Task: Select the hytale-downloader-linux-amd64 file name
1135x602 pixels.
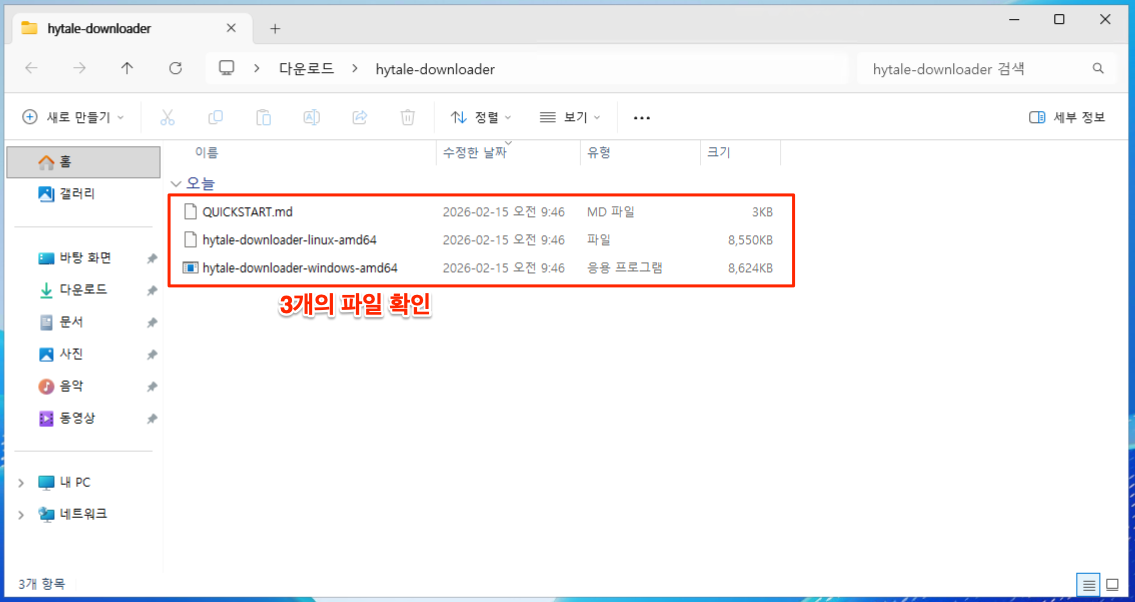Action: coord(290,240)
